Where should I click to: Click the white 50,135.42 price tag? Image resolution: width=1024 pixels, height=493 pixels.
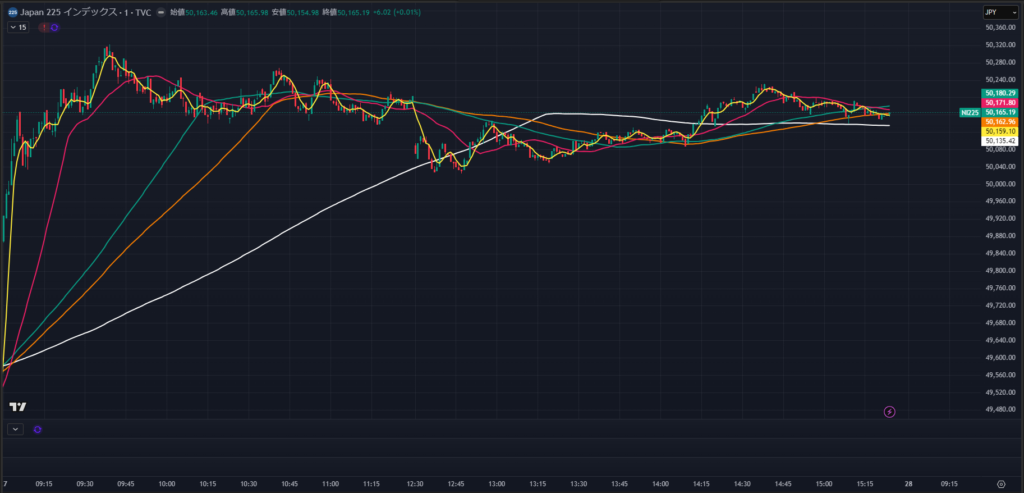pyautogui.click(x=1001, y=141)
